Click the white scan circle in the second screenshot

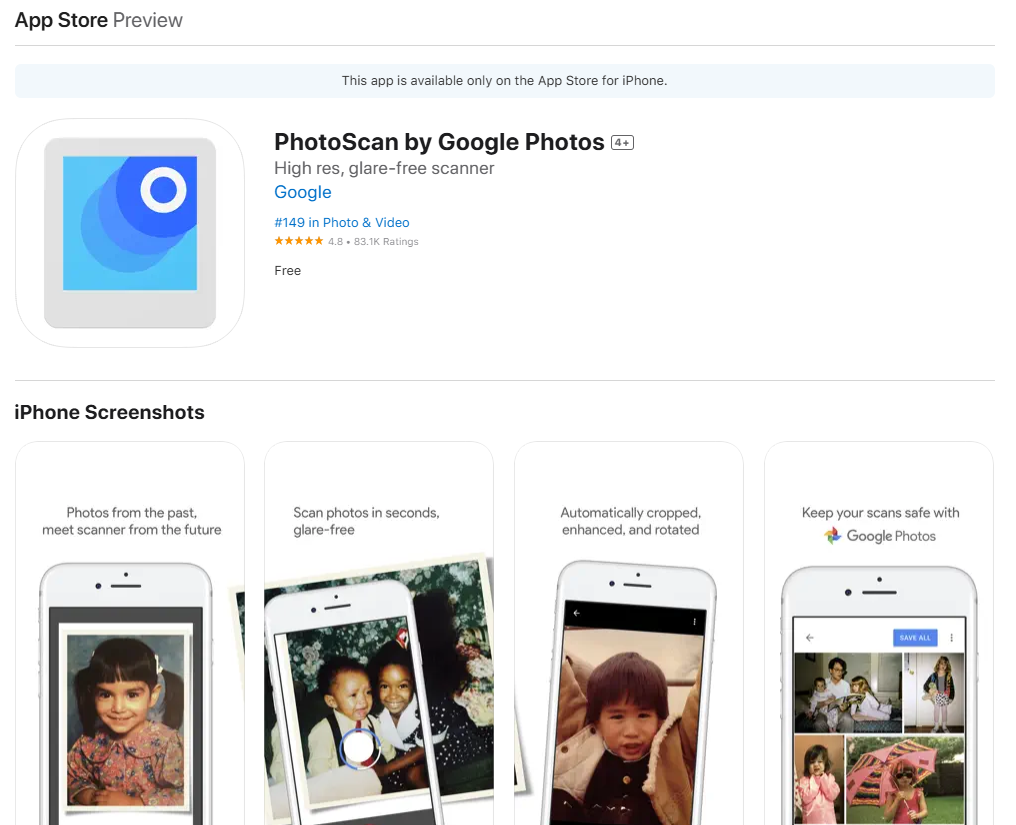coord(359,748)
